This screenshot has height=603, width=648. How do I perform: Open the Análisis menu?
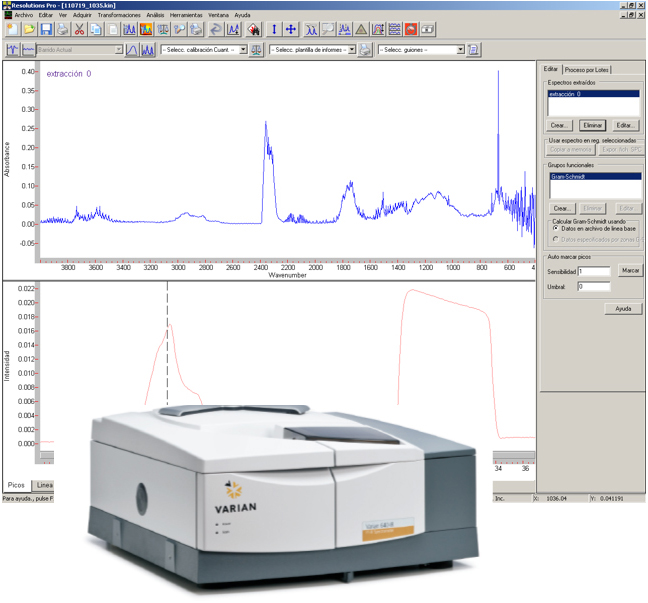(x=155, y=15)
